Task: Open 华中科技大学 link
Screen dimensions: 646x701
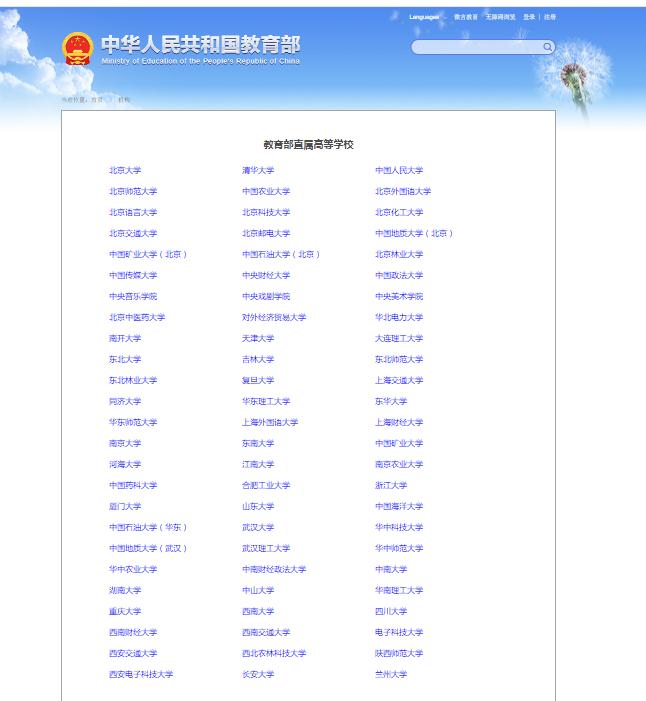Action: click(x=399, y=528)
